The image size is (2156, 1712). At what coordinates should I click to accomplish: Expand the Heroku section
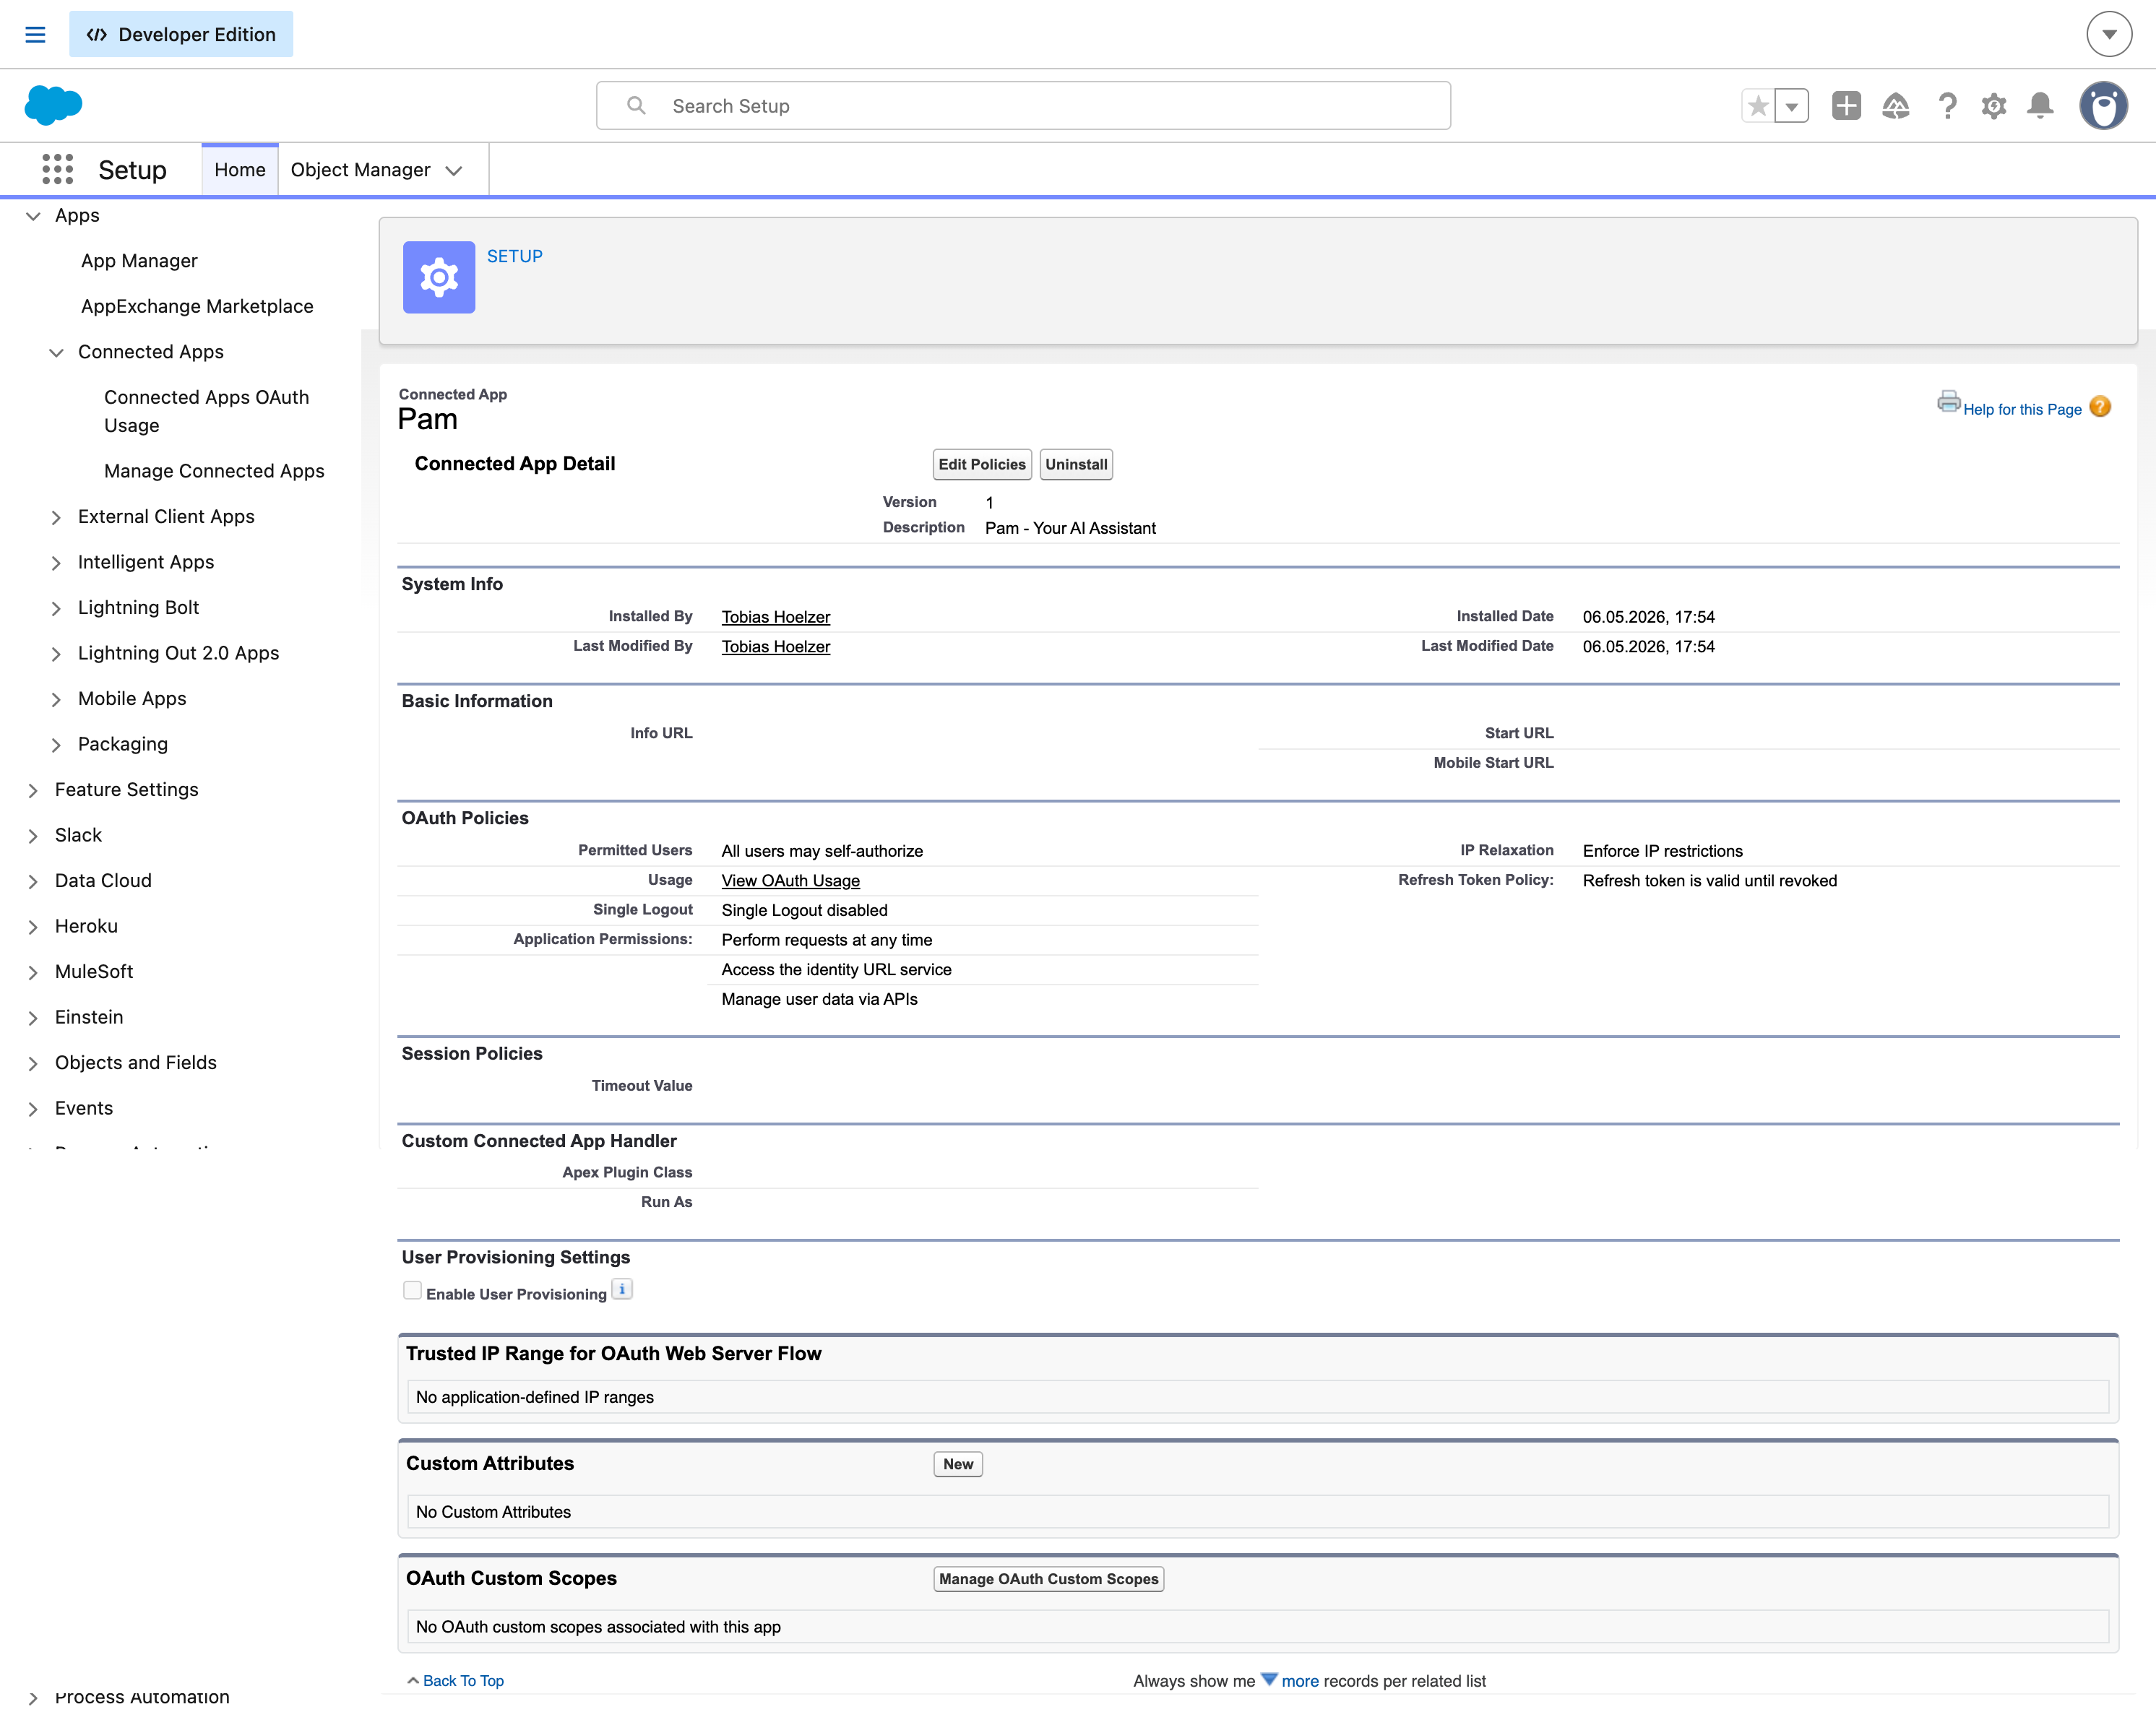(33, 927)
